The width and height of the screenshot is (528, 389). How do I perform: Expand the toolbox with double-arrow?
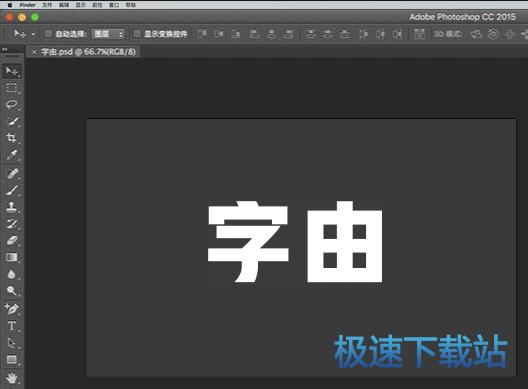[x=5, y=49]
